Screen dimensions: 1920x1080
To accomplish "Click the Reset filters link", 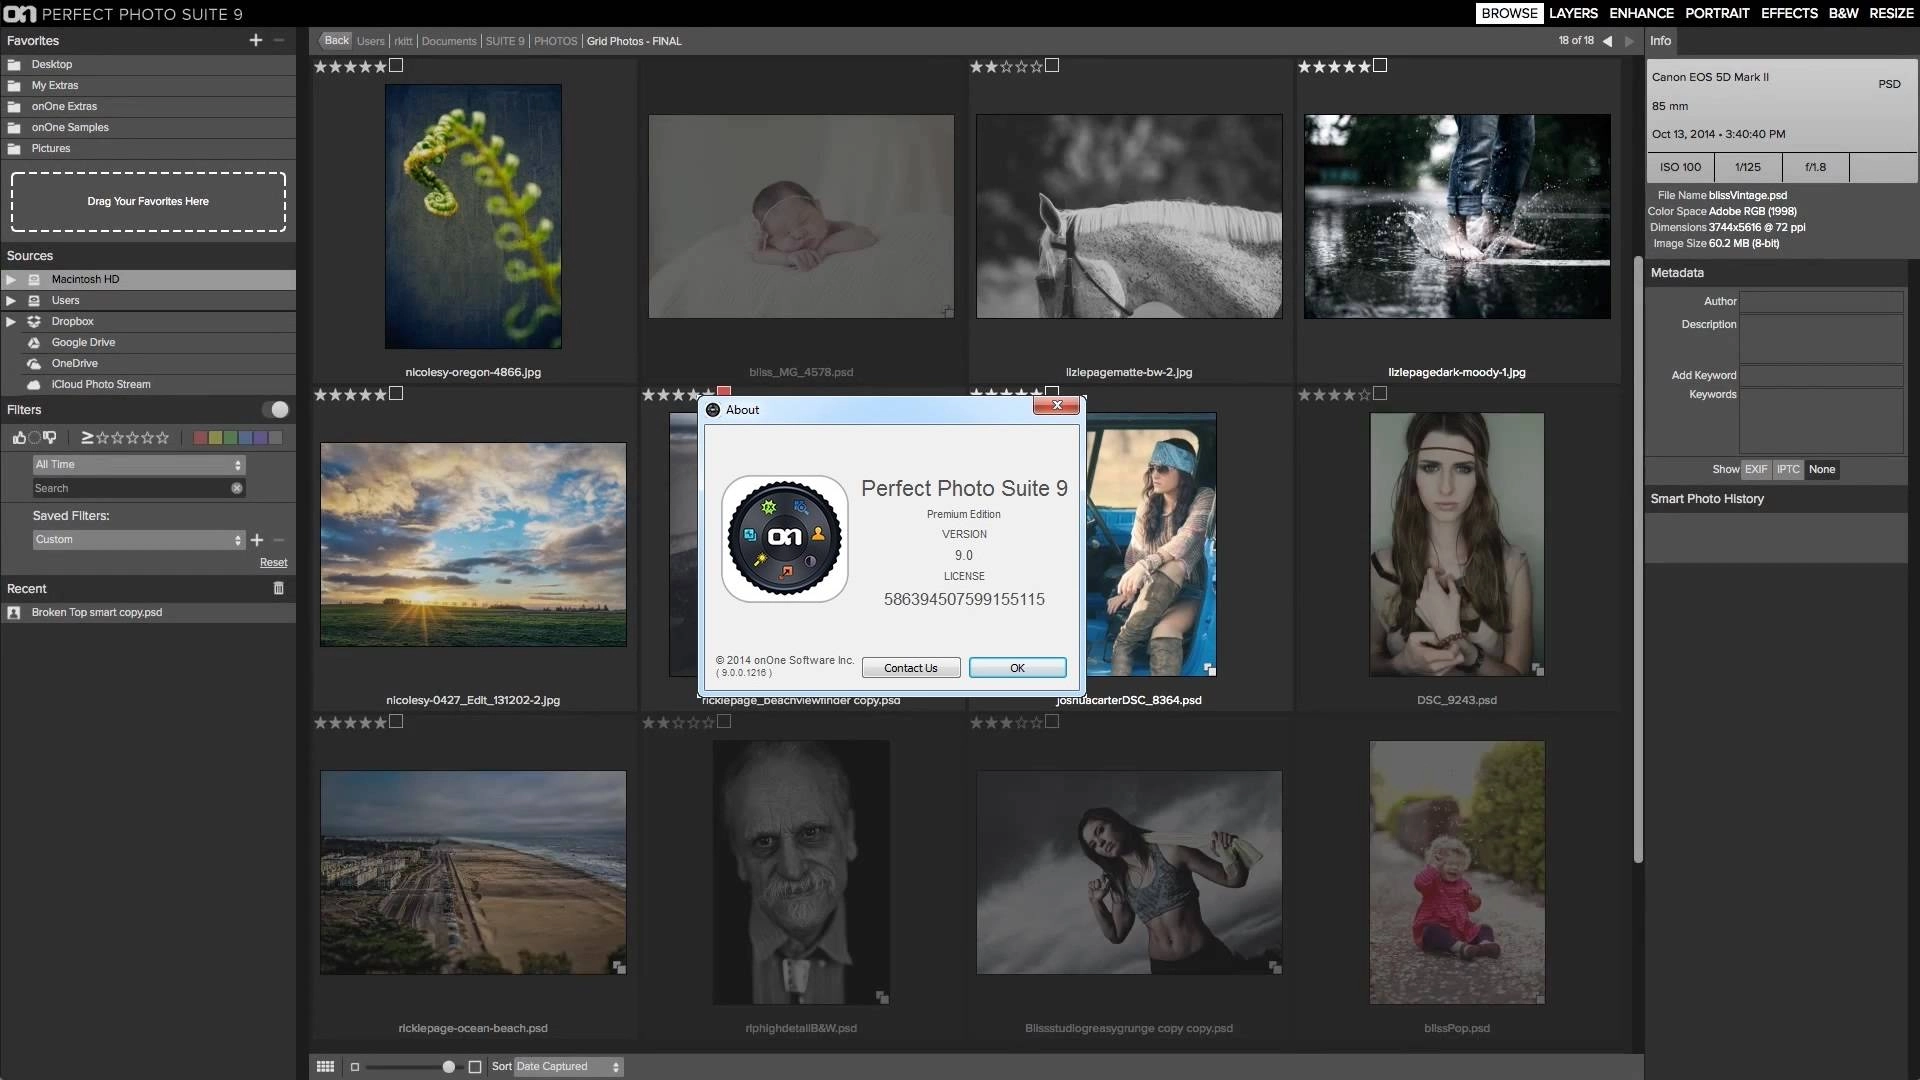I will coord(273,563).
